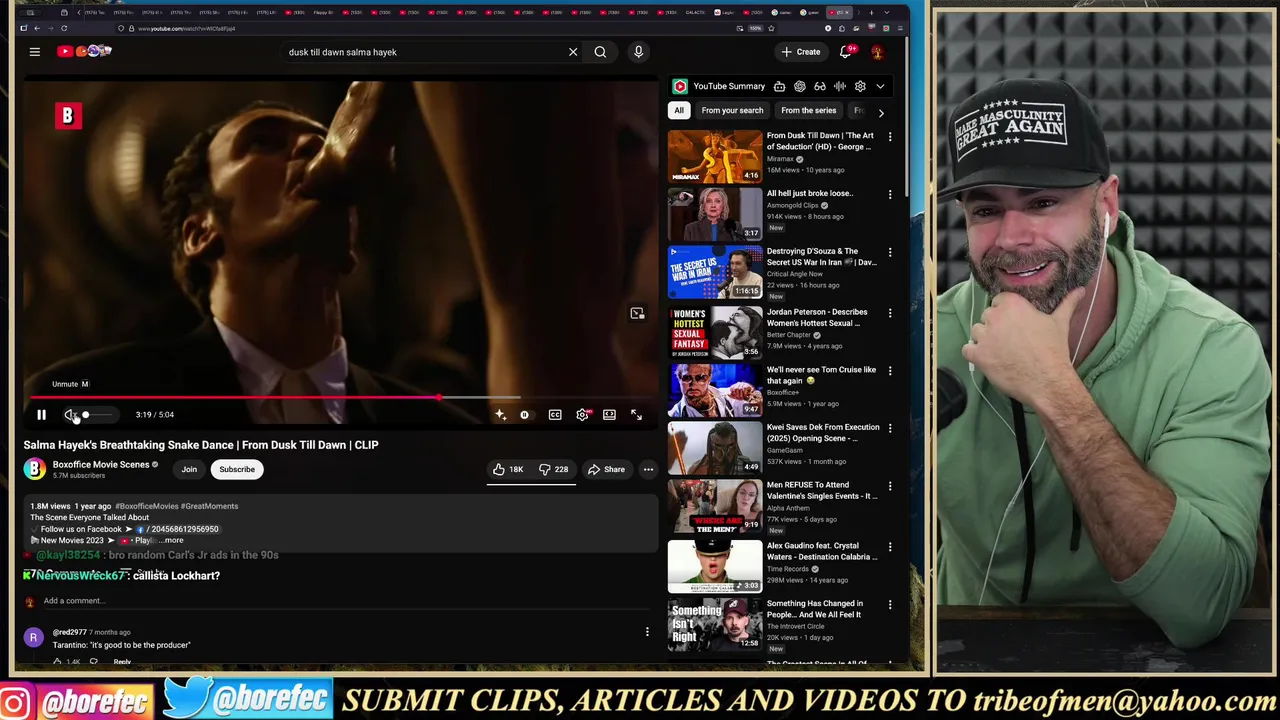Viewport: 1280px width, 720px height.
Task: Unmute the video with the speaker icon
Action: click(x=70, y=414)
